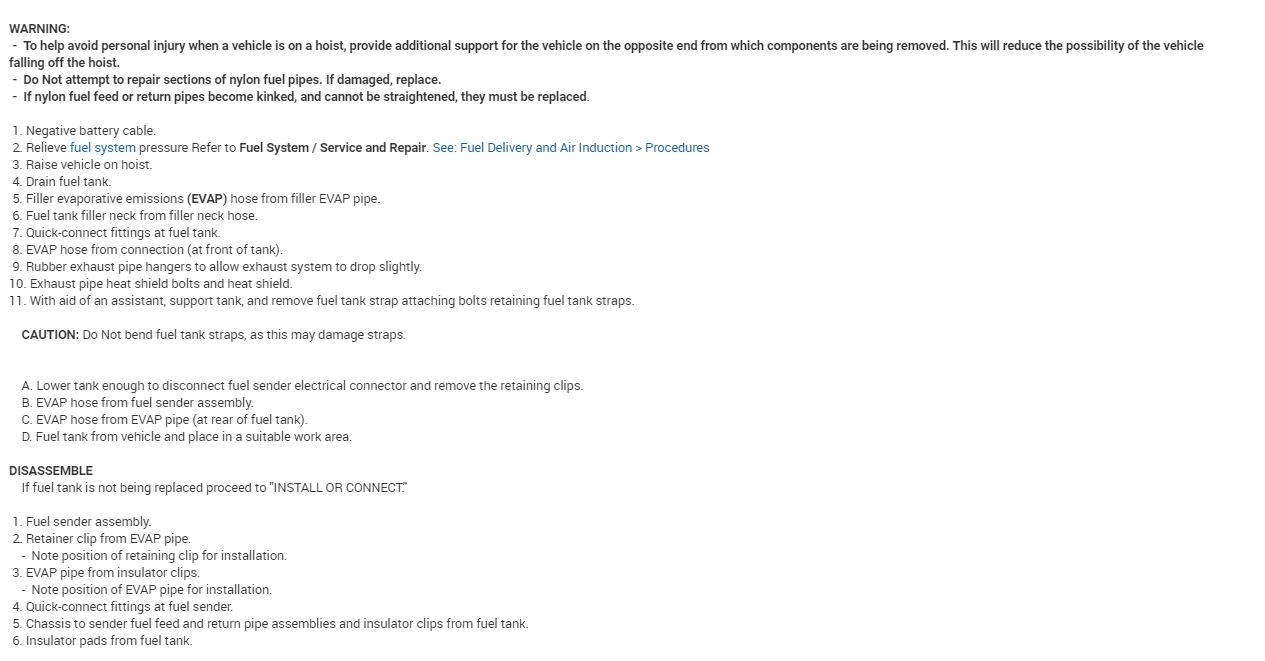Viewport: 1265px width, 661px height.
Task: Click the "WARNING:" heading text
Action: (39, 29)
